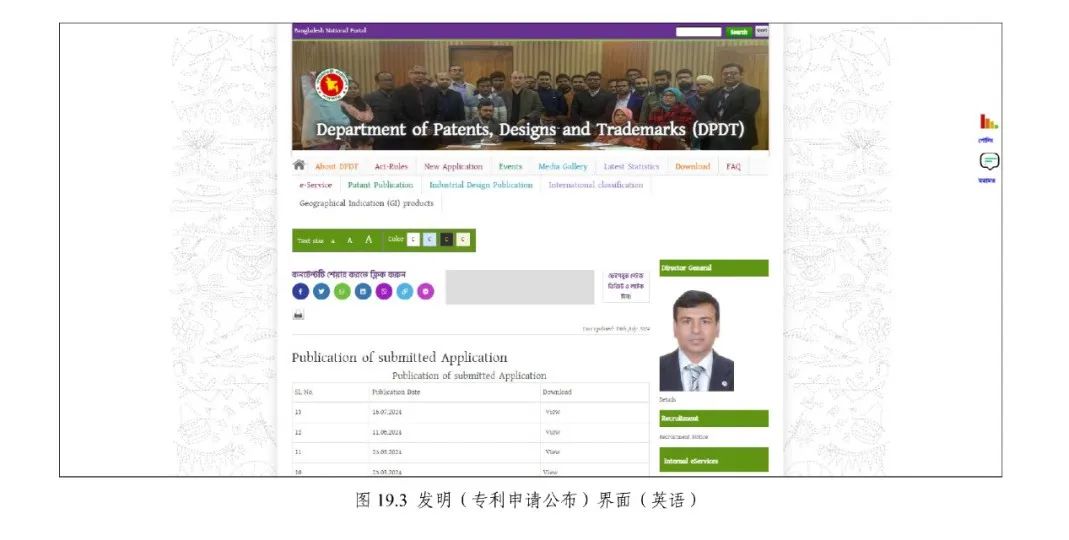Image resolution: width=1069 pixels, height=540 pixels.
Task: Open the feedback chat bubble icon
Action: point(989,161)
